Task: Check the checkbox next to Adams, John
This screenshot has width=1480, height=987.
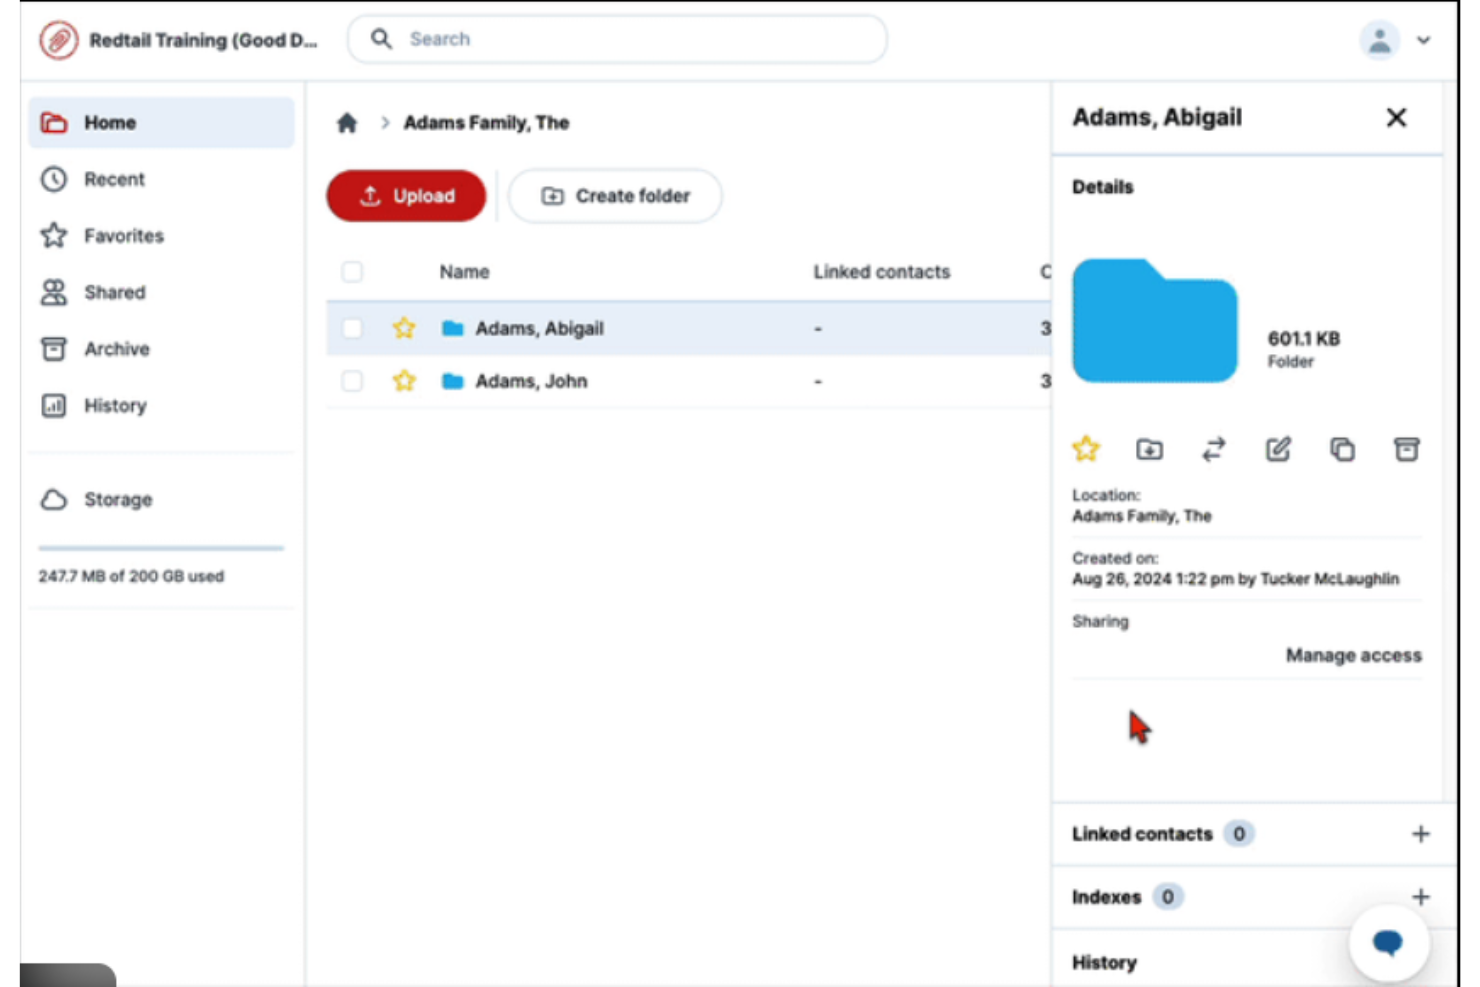Action: (352, 381)
